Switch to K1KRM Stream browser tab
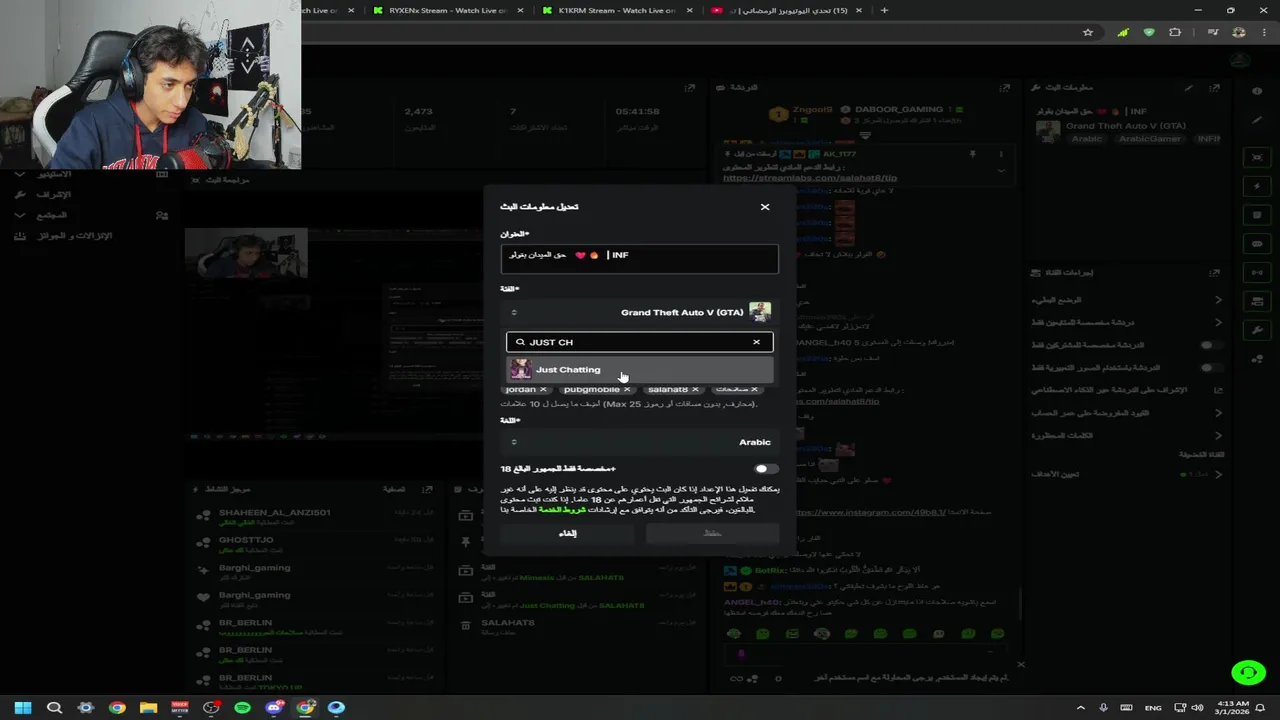The height and width of the screenshot is (720, 1280). [x=617, y=10]
